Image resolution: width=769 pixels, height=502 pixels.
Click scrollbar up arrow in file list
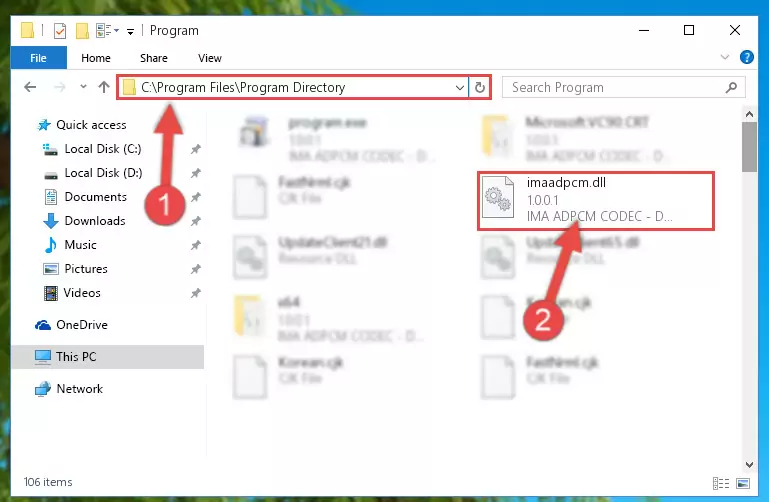(749, 115)
